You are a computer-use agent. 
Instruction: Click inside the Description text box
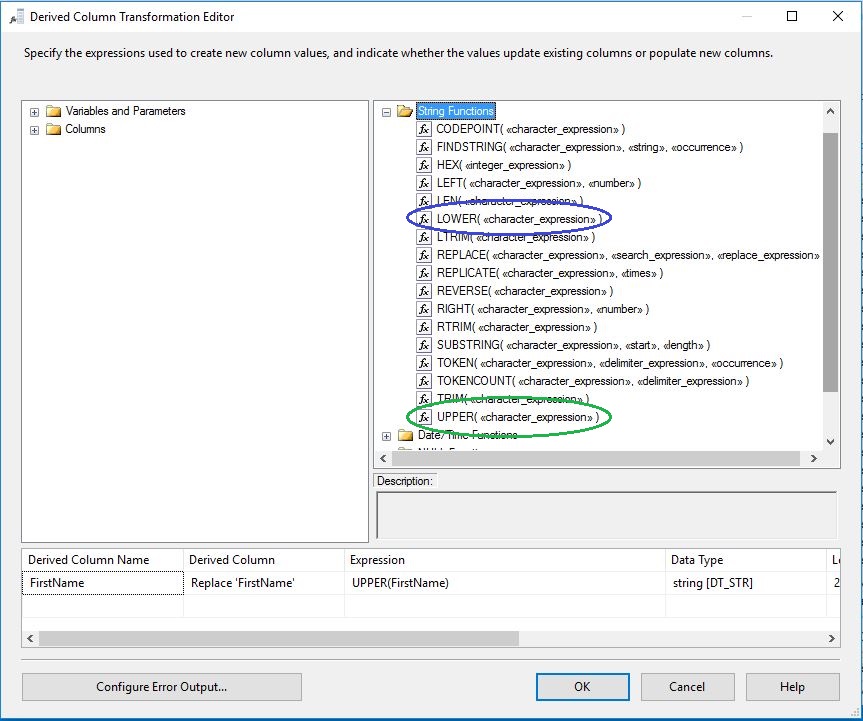point(607,515)
